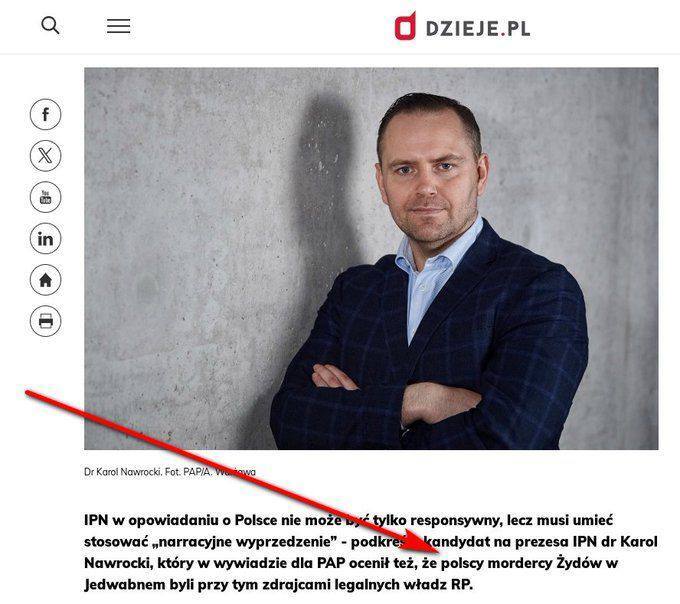680x604 pixels.
Task: Share the article on Facebook
Action: pyautogui.click(x=46, y=114)
